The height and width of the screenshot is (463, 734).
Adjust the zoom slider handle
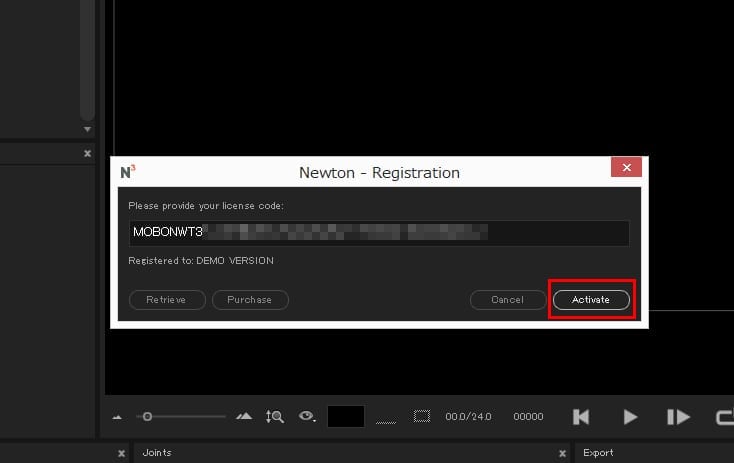coord(147,416)
